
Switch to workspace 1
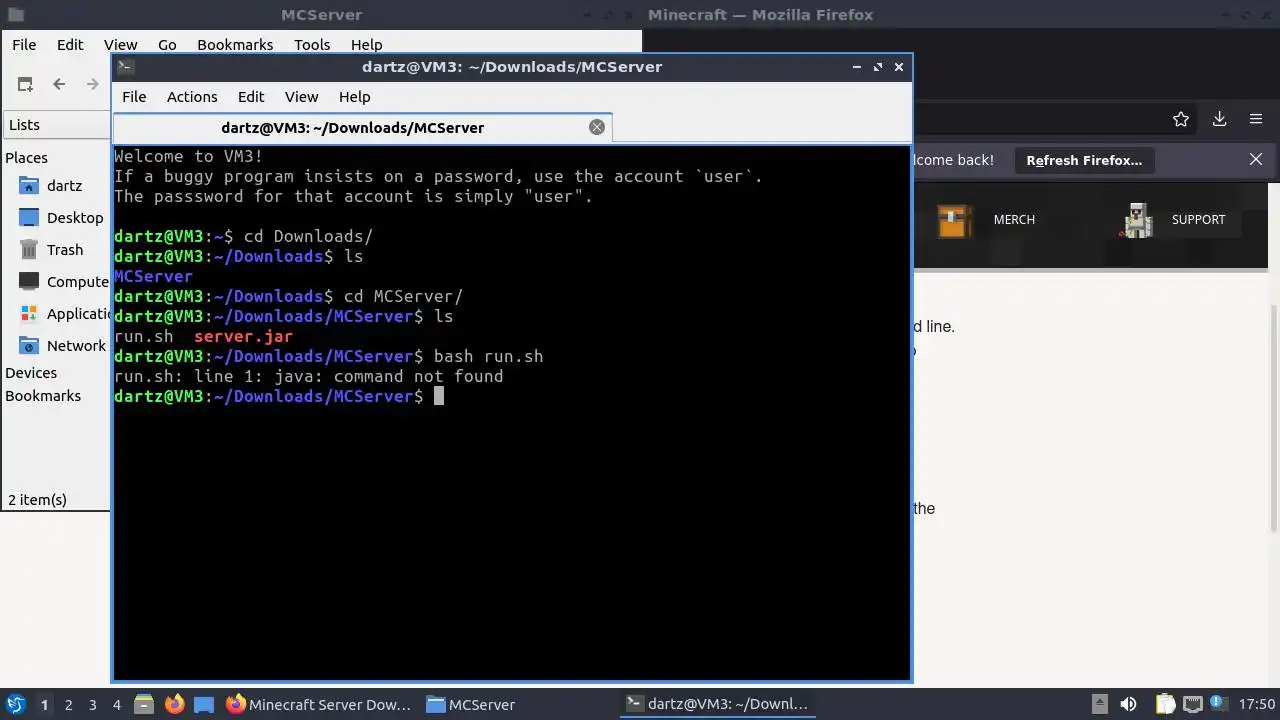44,705
